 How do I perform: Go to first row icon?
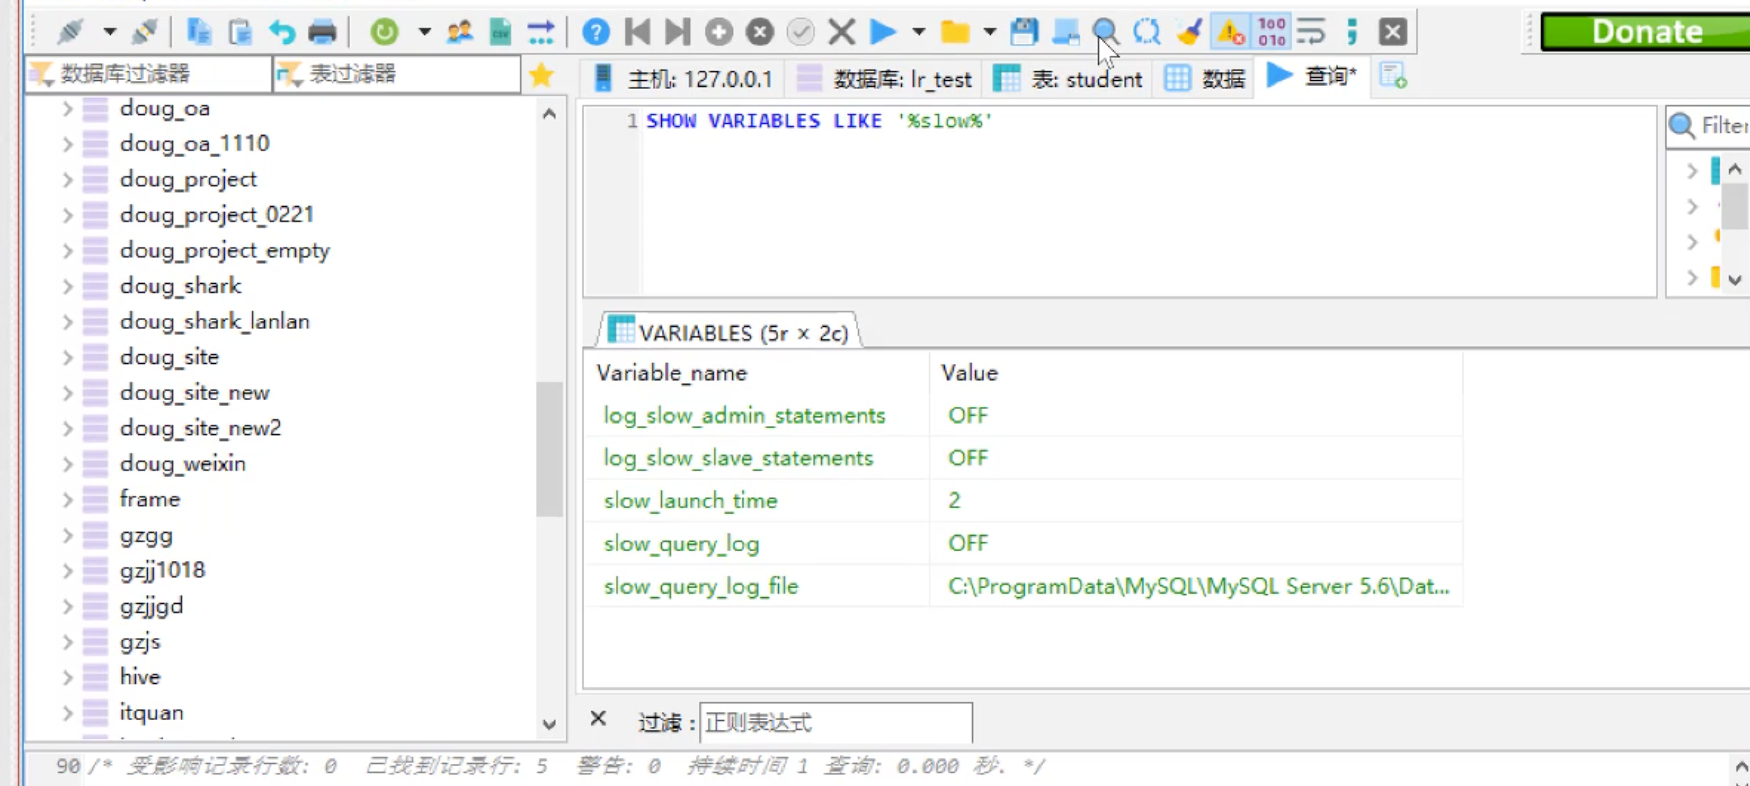[637, 32]
